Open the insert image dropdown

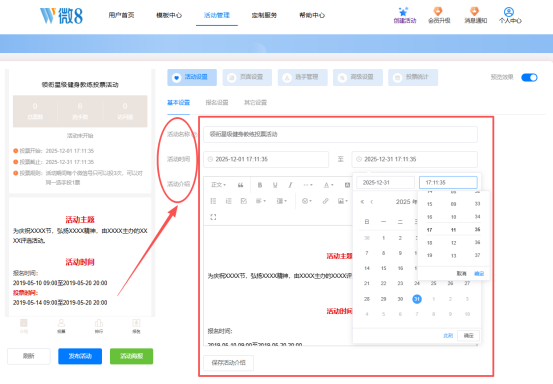[x=343, y=201]
